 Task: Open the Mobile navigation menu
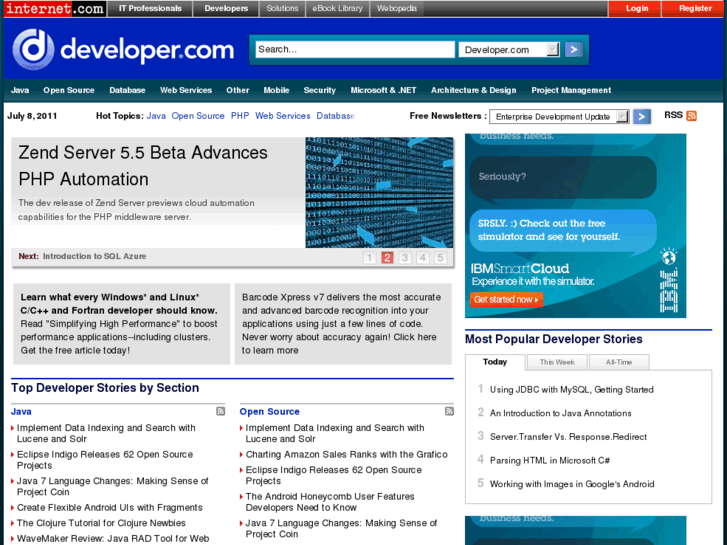coord(276,90)
